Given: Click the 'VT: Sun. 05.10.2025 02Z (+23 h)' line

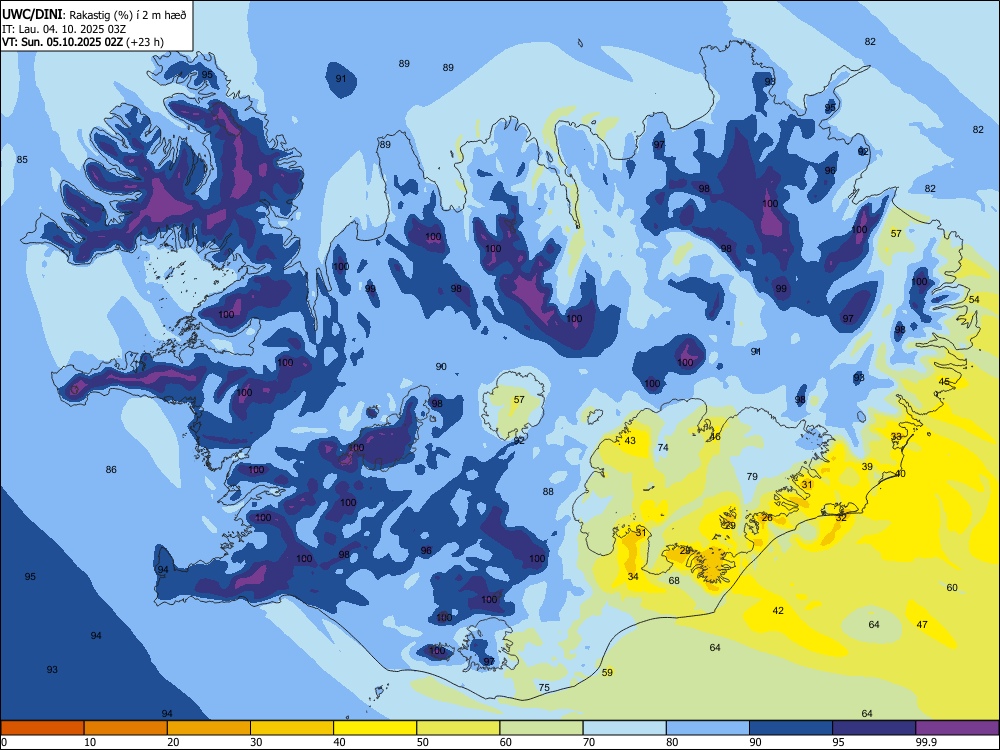Looking at the screenshot, I should click(x=83, y=42).
